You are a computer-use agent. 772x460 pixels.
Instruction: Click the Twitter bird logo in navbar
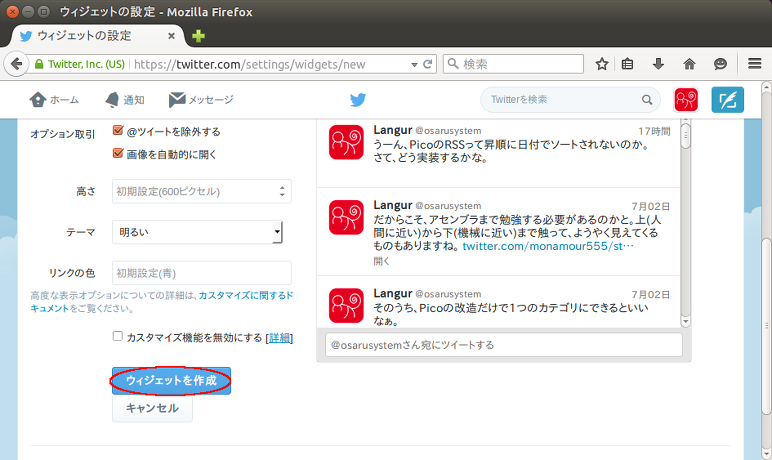coord(358,99)
